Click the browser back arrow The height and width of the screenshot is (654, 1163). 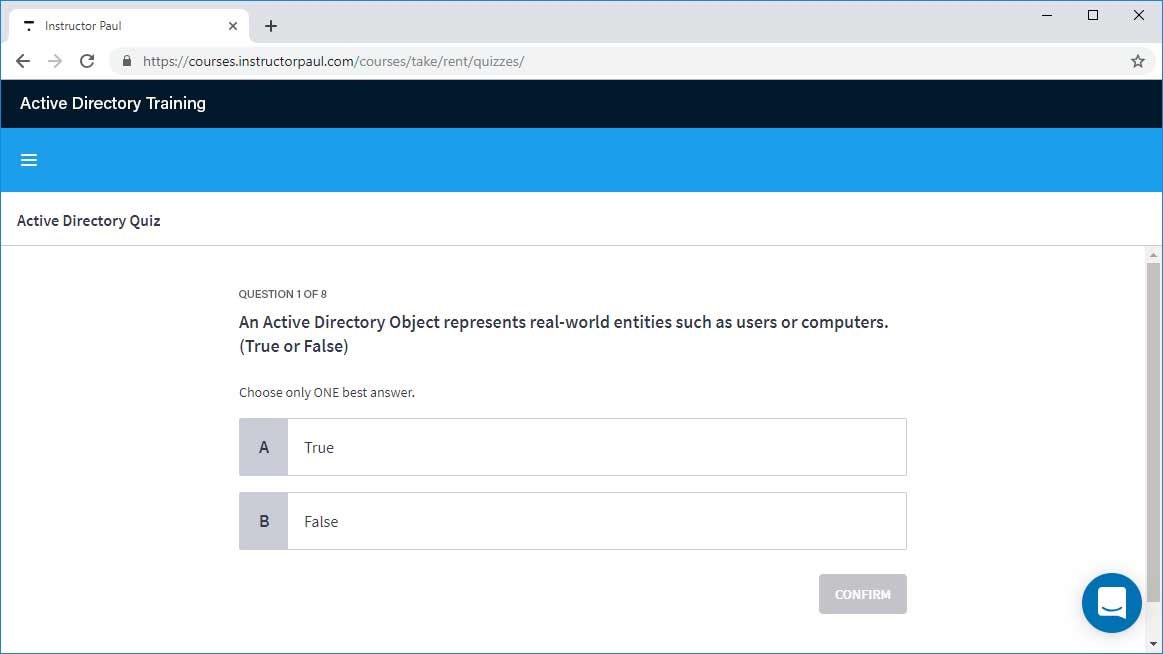point(23,61)
